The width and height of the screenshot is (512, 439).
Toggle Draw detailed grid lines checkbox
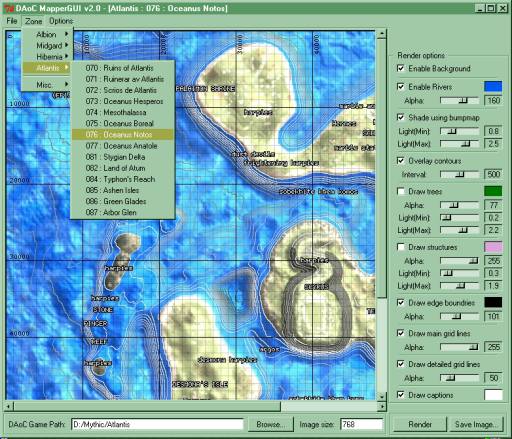point(401,364)
